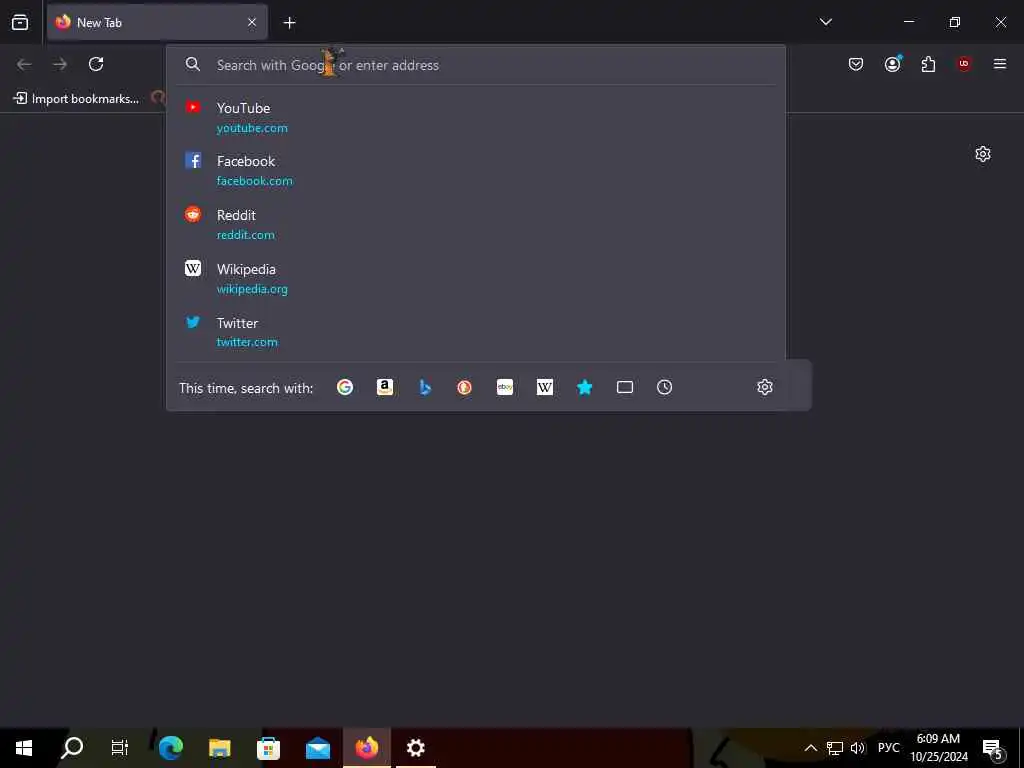Reload the current page
The image size is (1024, 768).
tap(96, 64)
